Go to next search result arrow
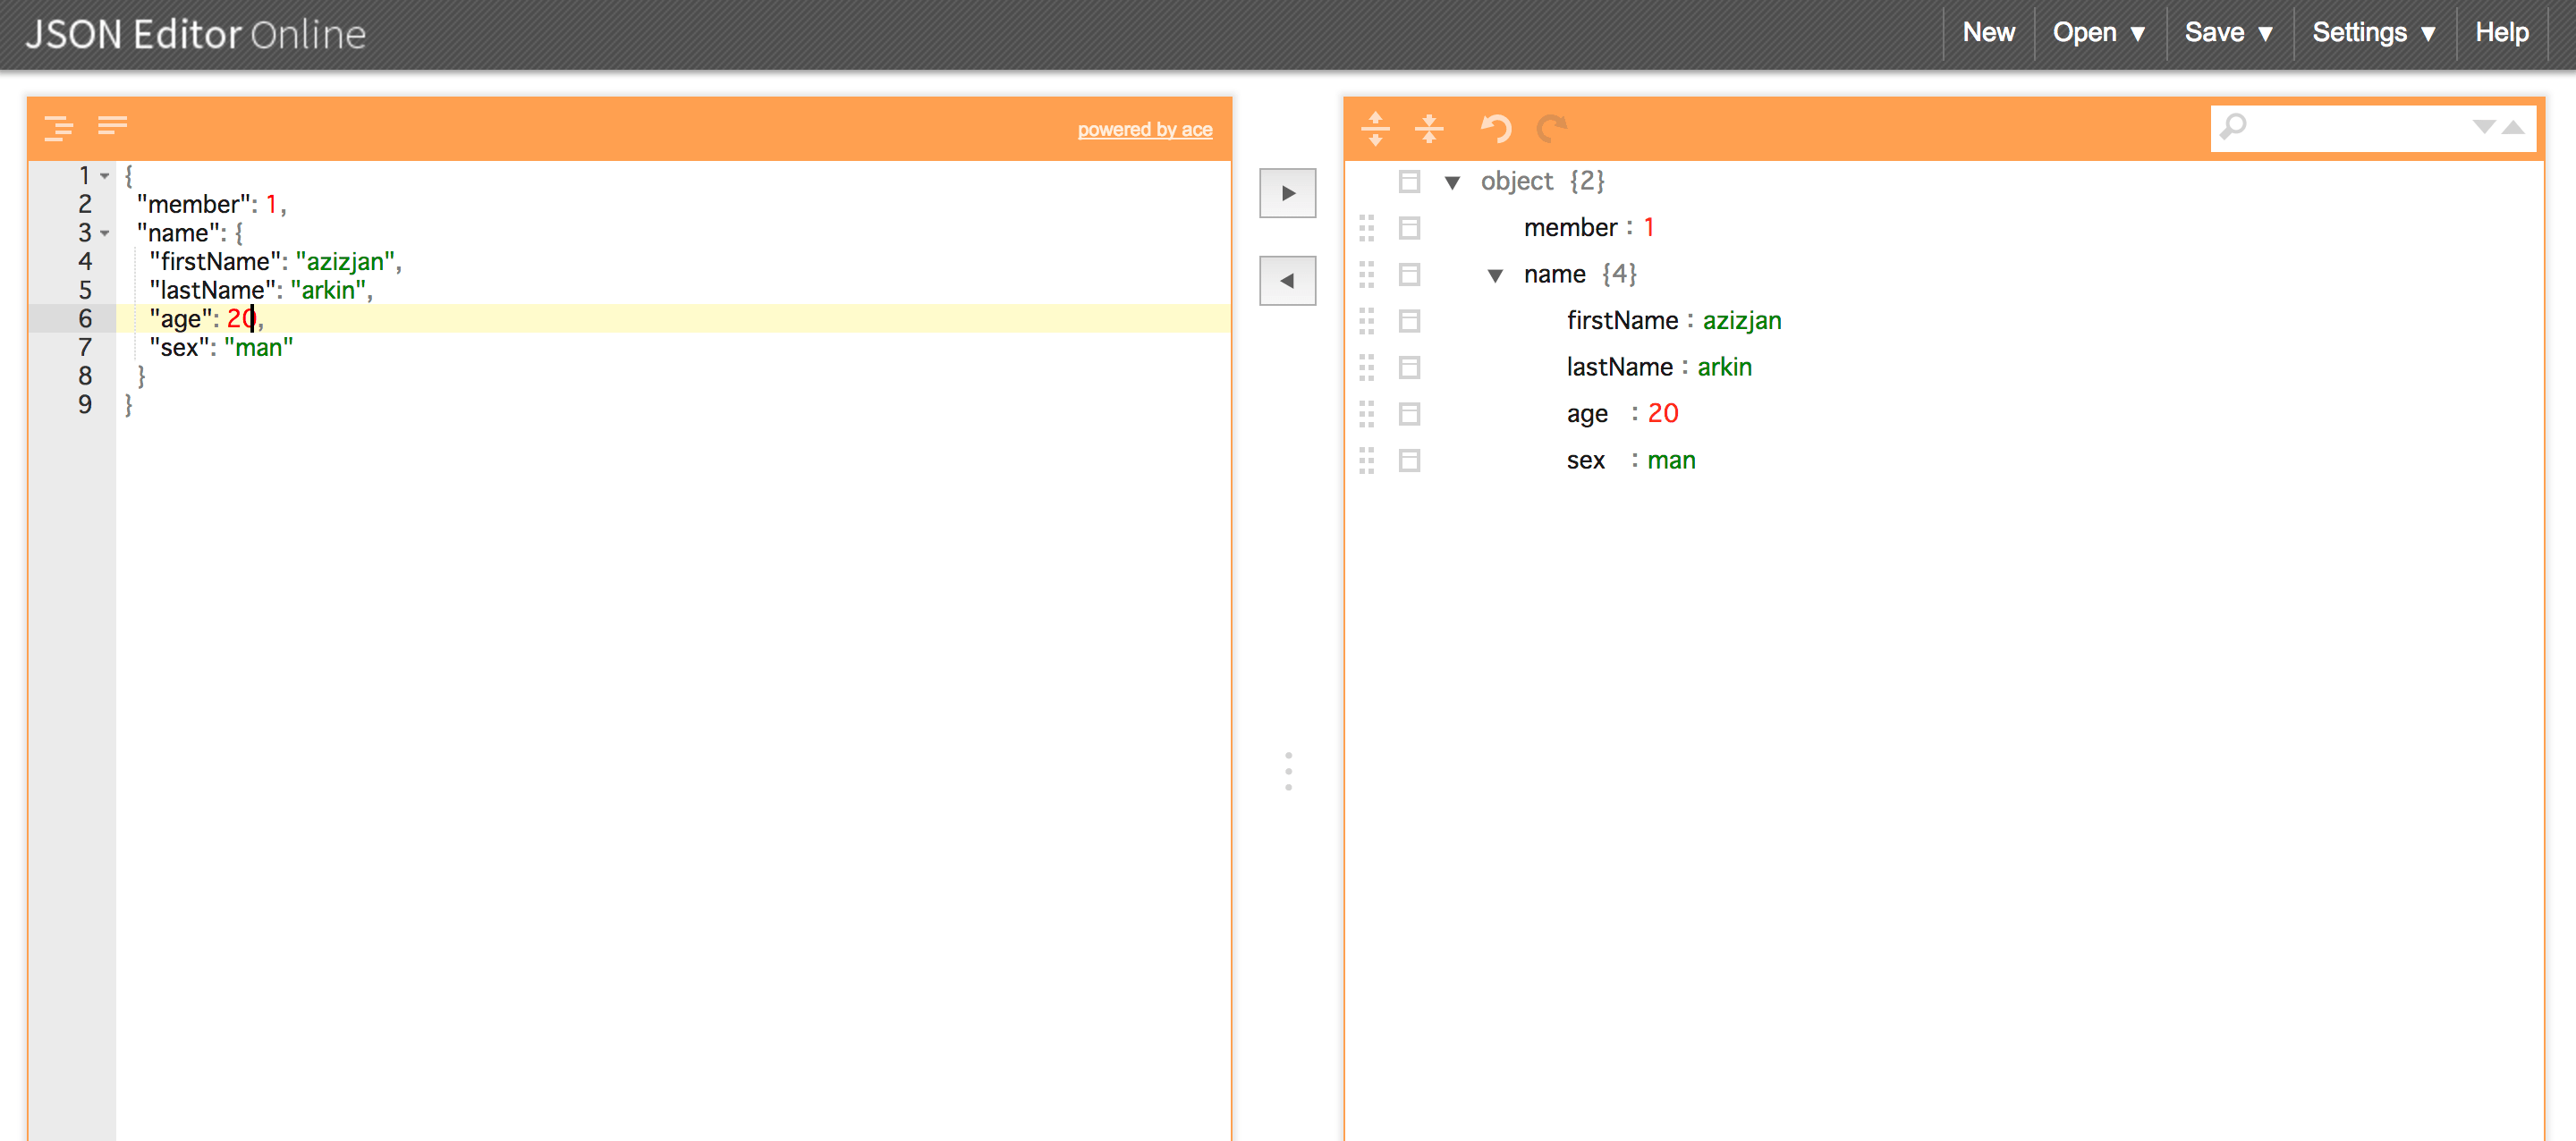2576x1141 pixels. (x=2484, y=127)
